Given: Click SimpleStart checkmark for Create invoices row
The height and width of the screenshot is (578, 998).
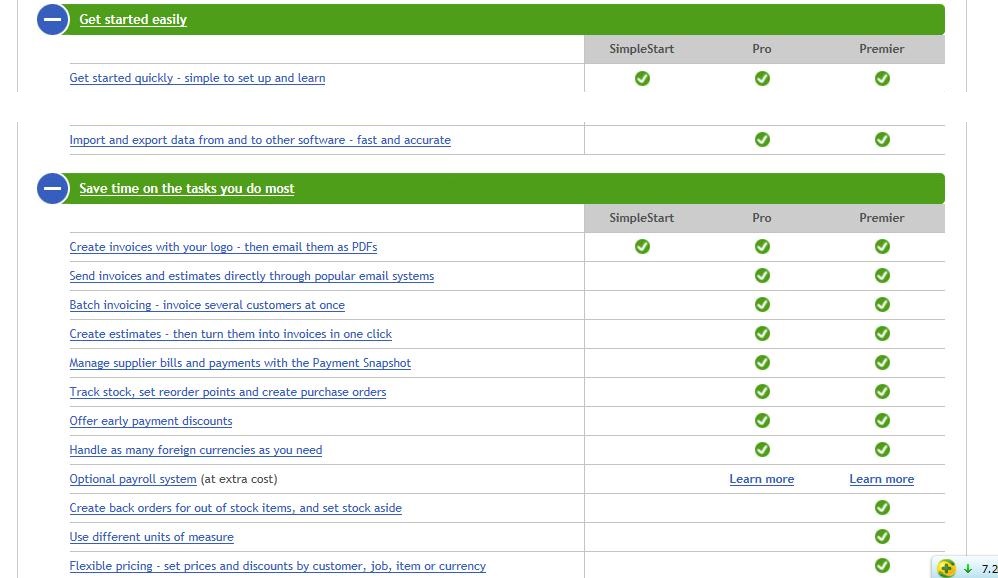Looking at the screenshot, I should tap(642, 246).
